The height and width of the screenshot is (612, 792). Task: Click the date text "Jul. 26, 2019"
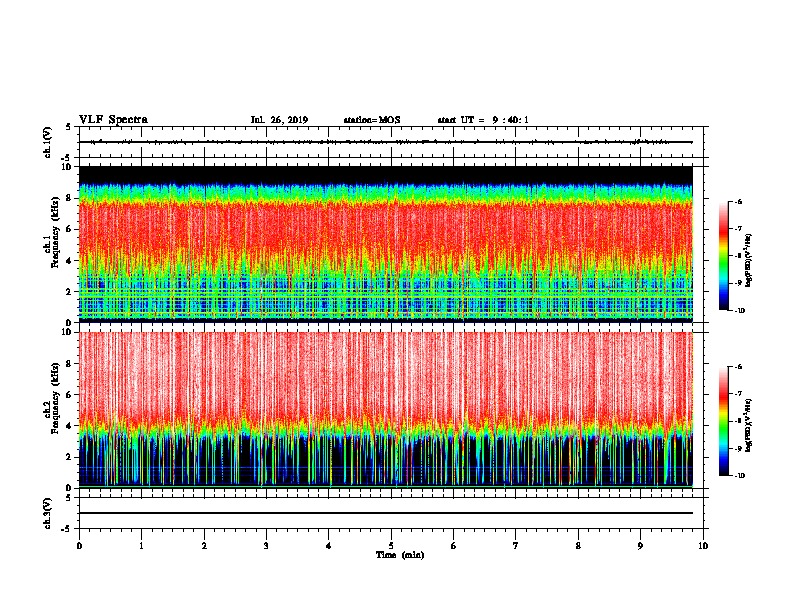click(x=279, y=120)
